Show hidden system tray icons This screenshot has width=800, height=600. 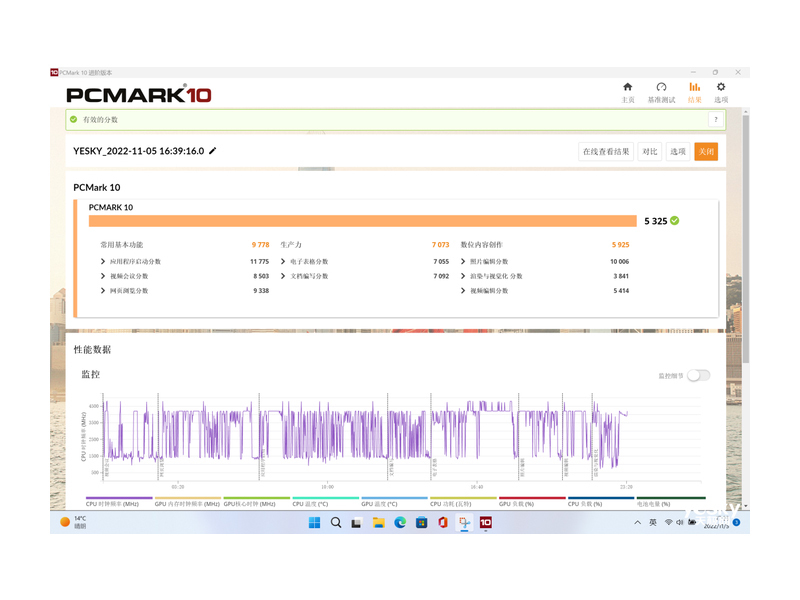click(x=637, y=522)
